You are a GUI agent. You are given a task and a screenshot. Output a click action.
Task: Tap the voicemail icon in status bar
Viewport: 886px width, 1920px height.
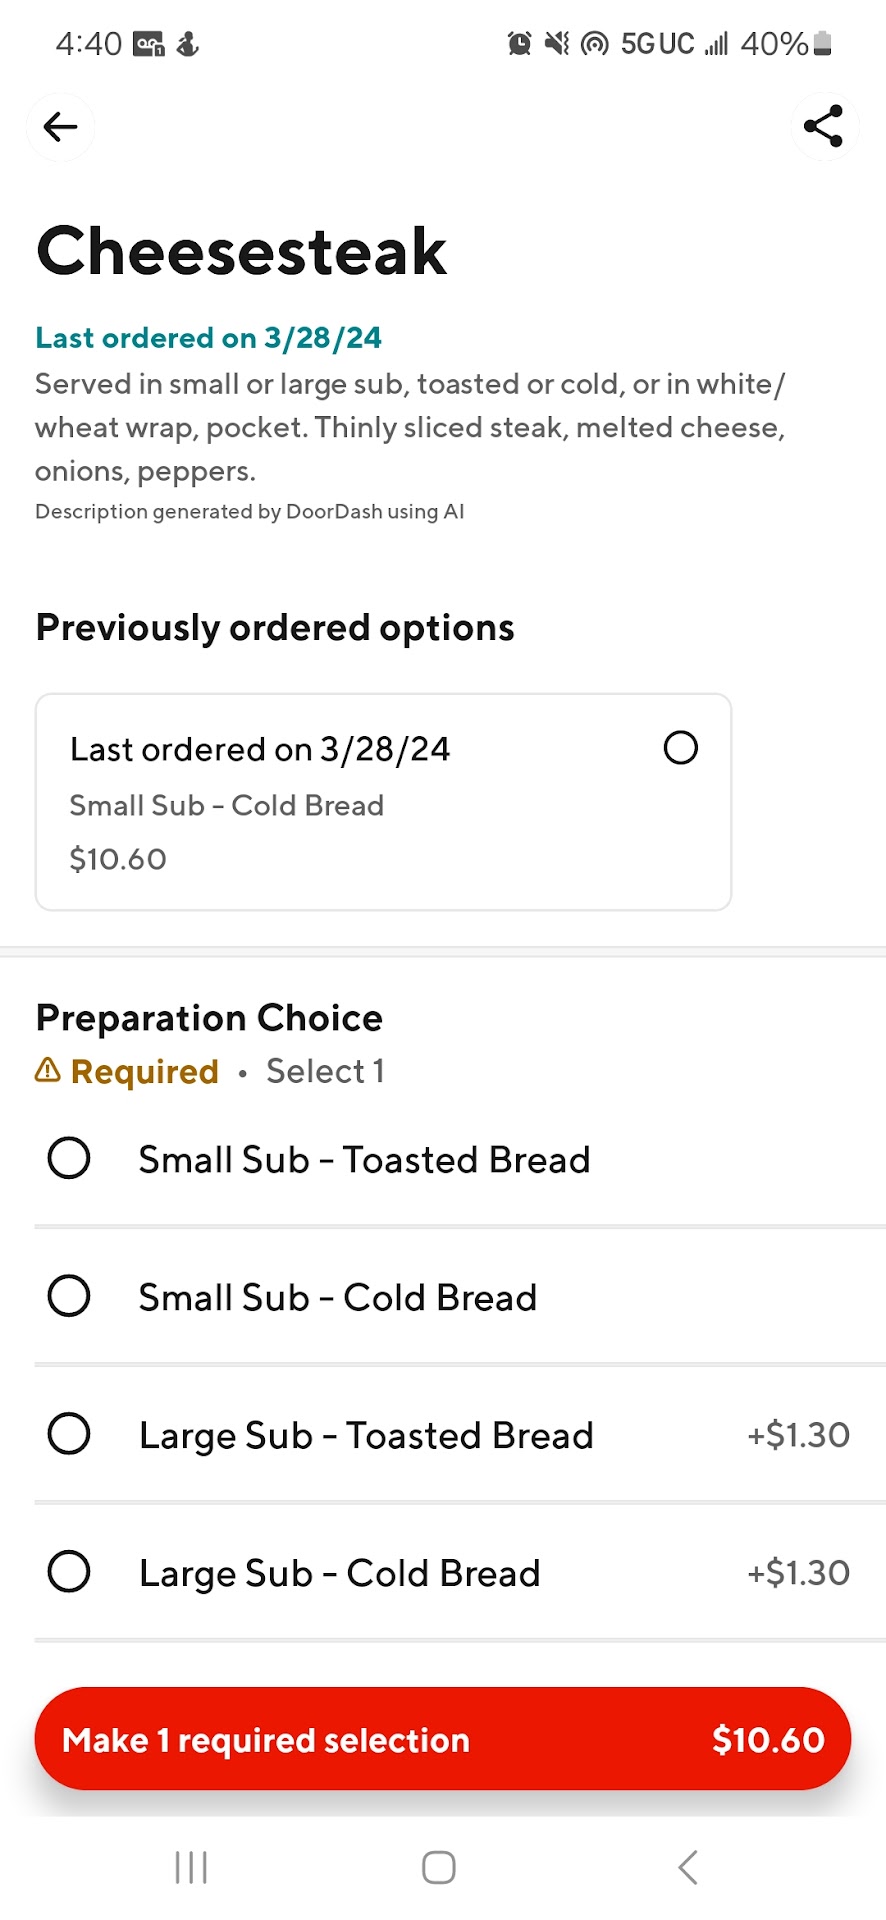[x=149, y=44]
